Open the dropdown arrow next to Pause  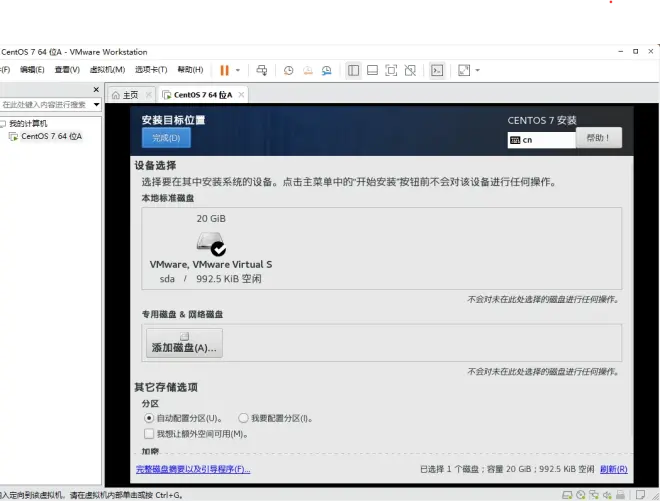[238, 70]
